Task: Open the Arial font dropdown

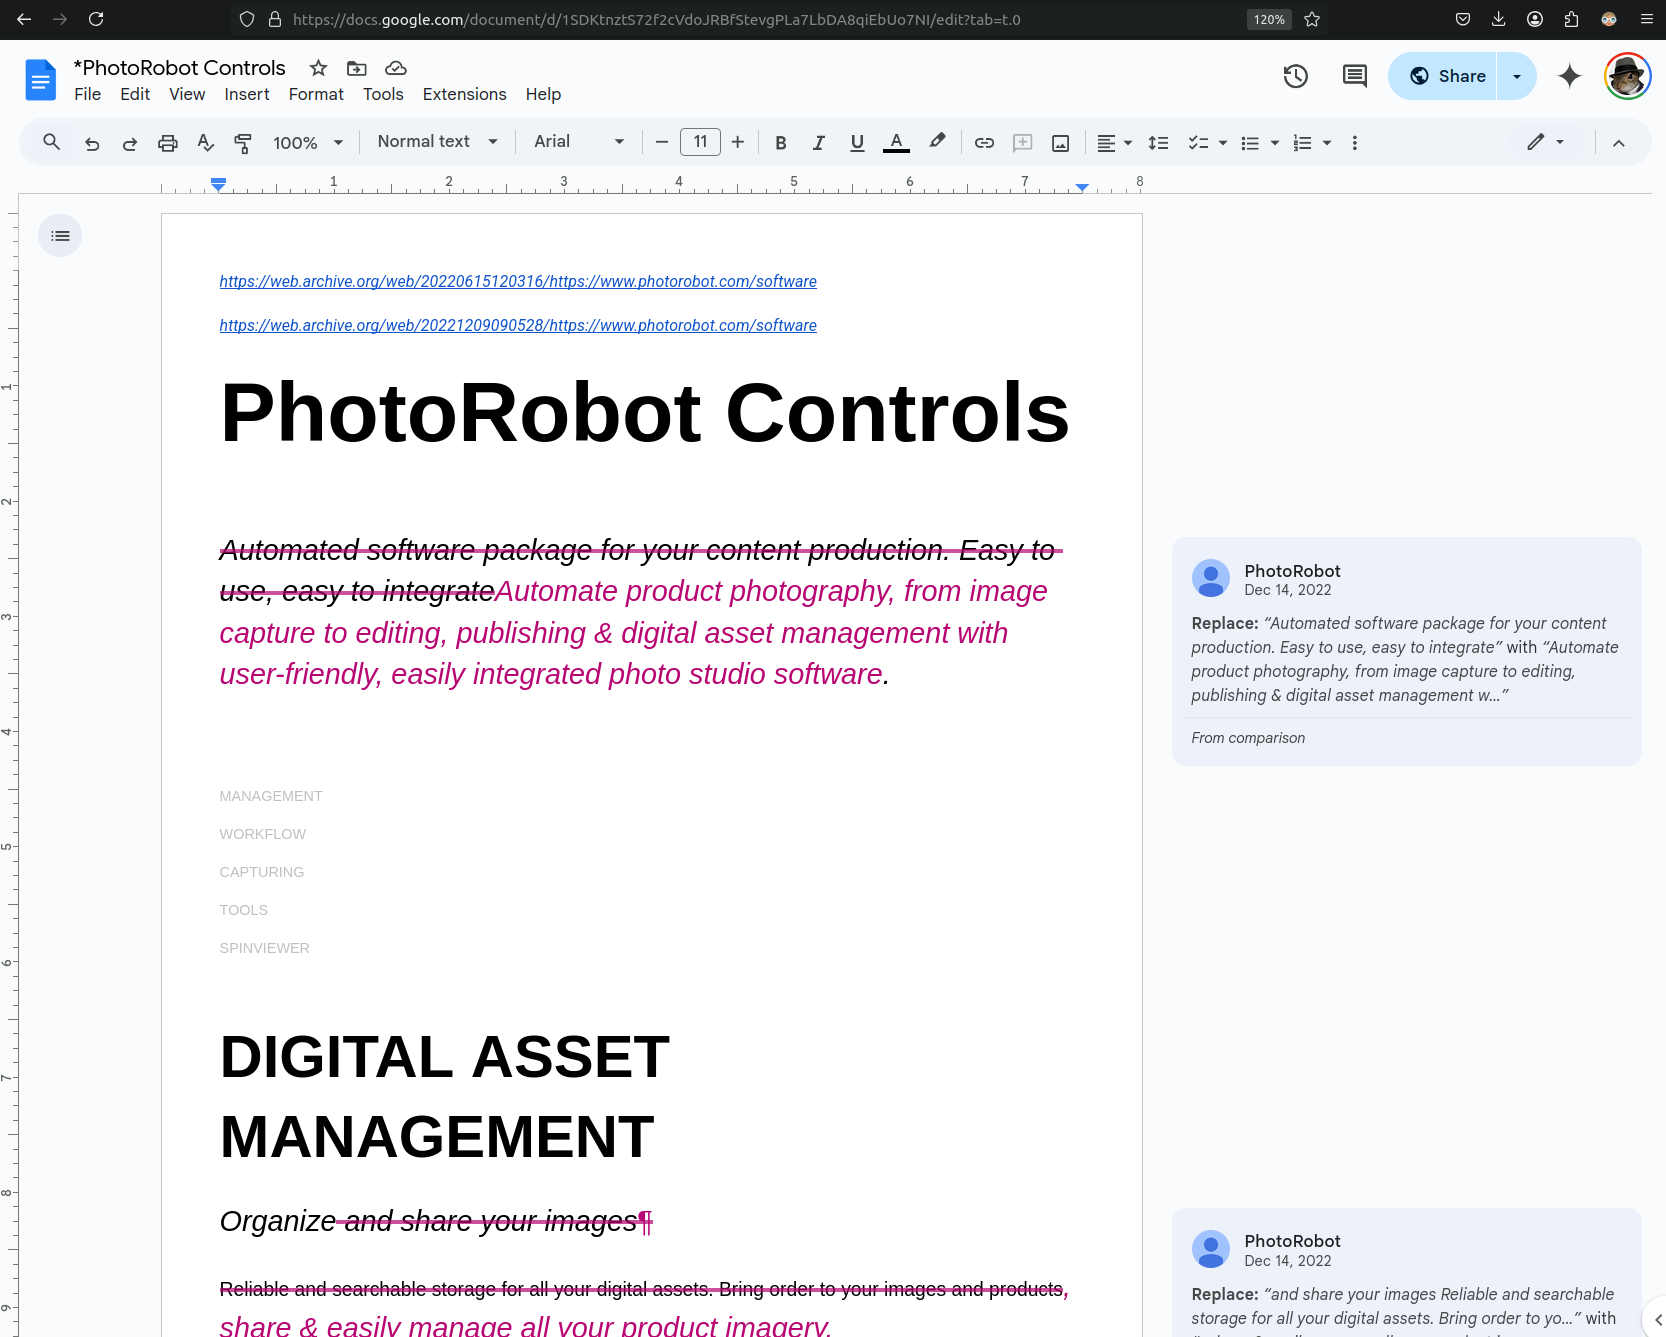Action: click(579, 142)
